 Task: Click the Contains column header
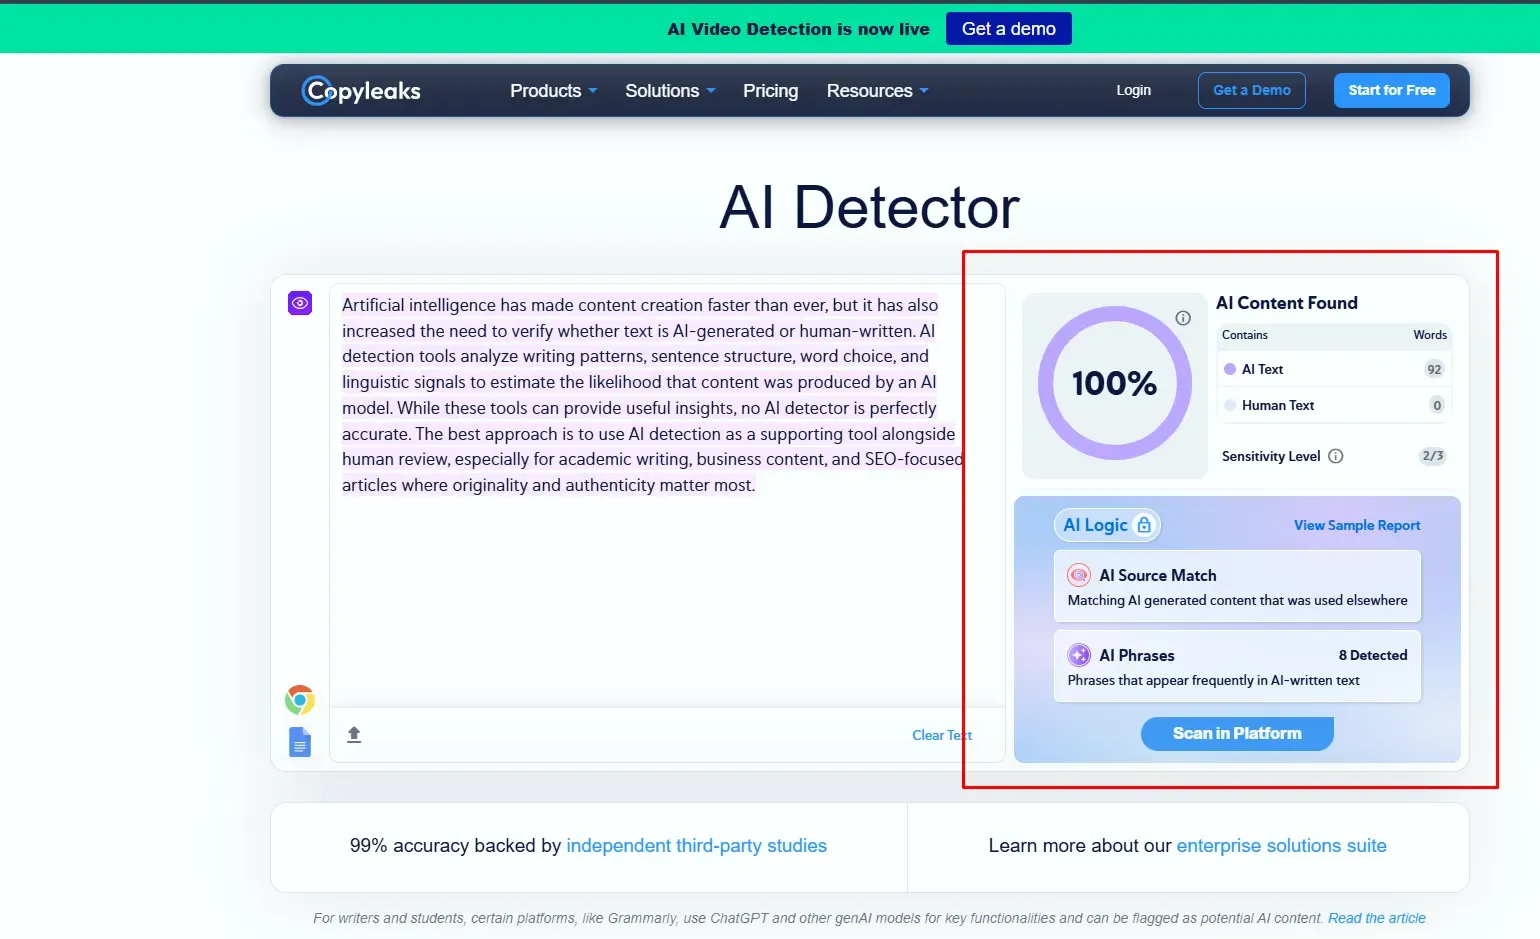pos(1245,335)
